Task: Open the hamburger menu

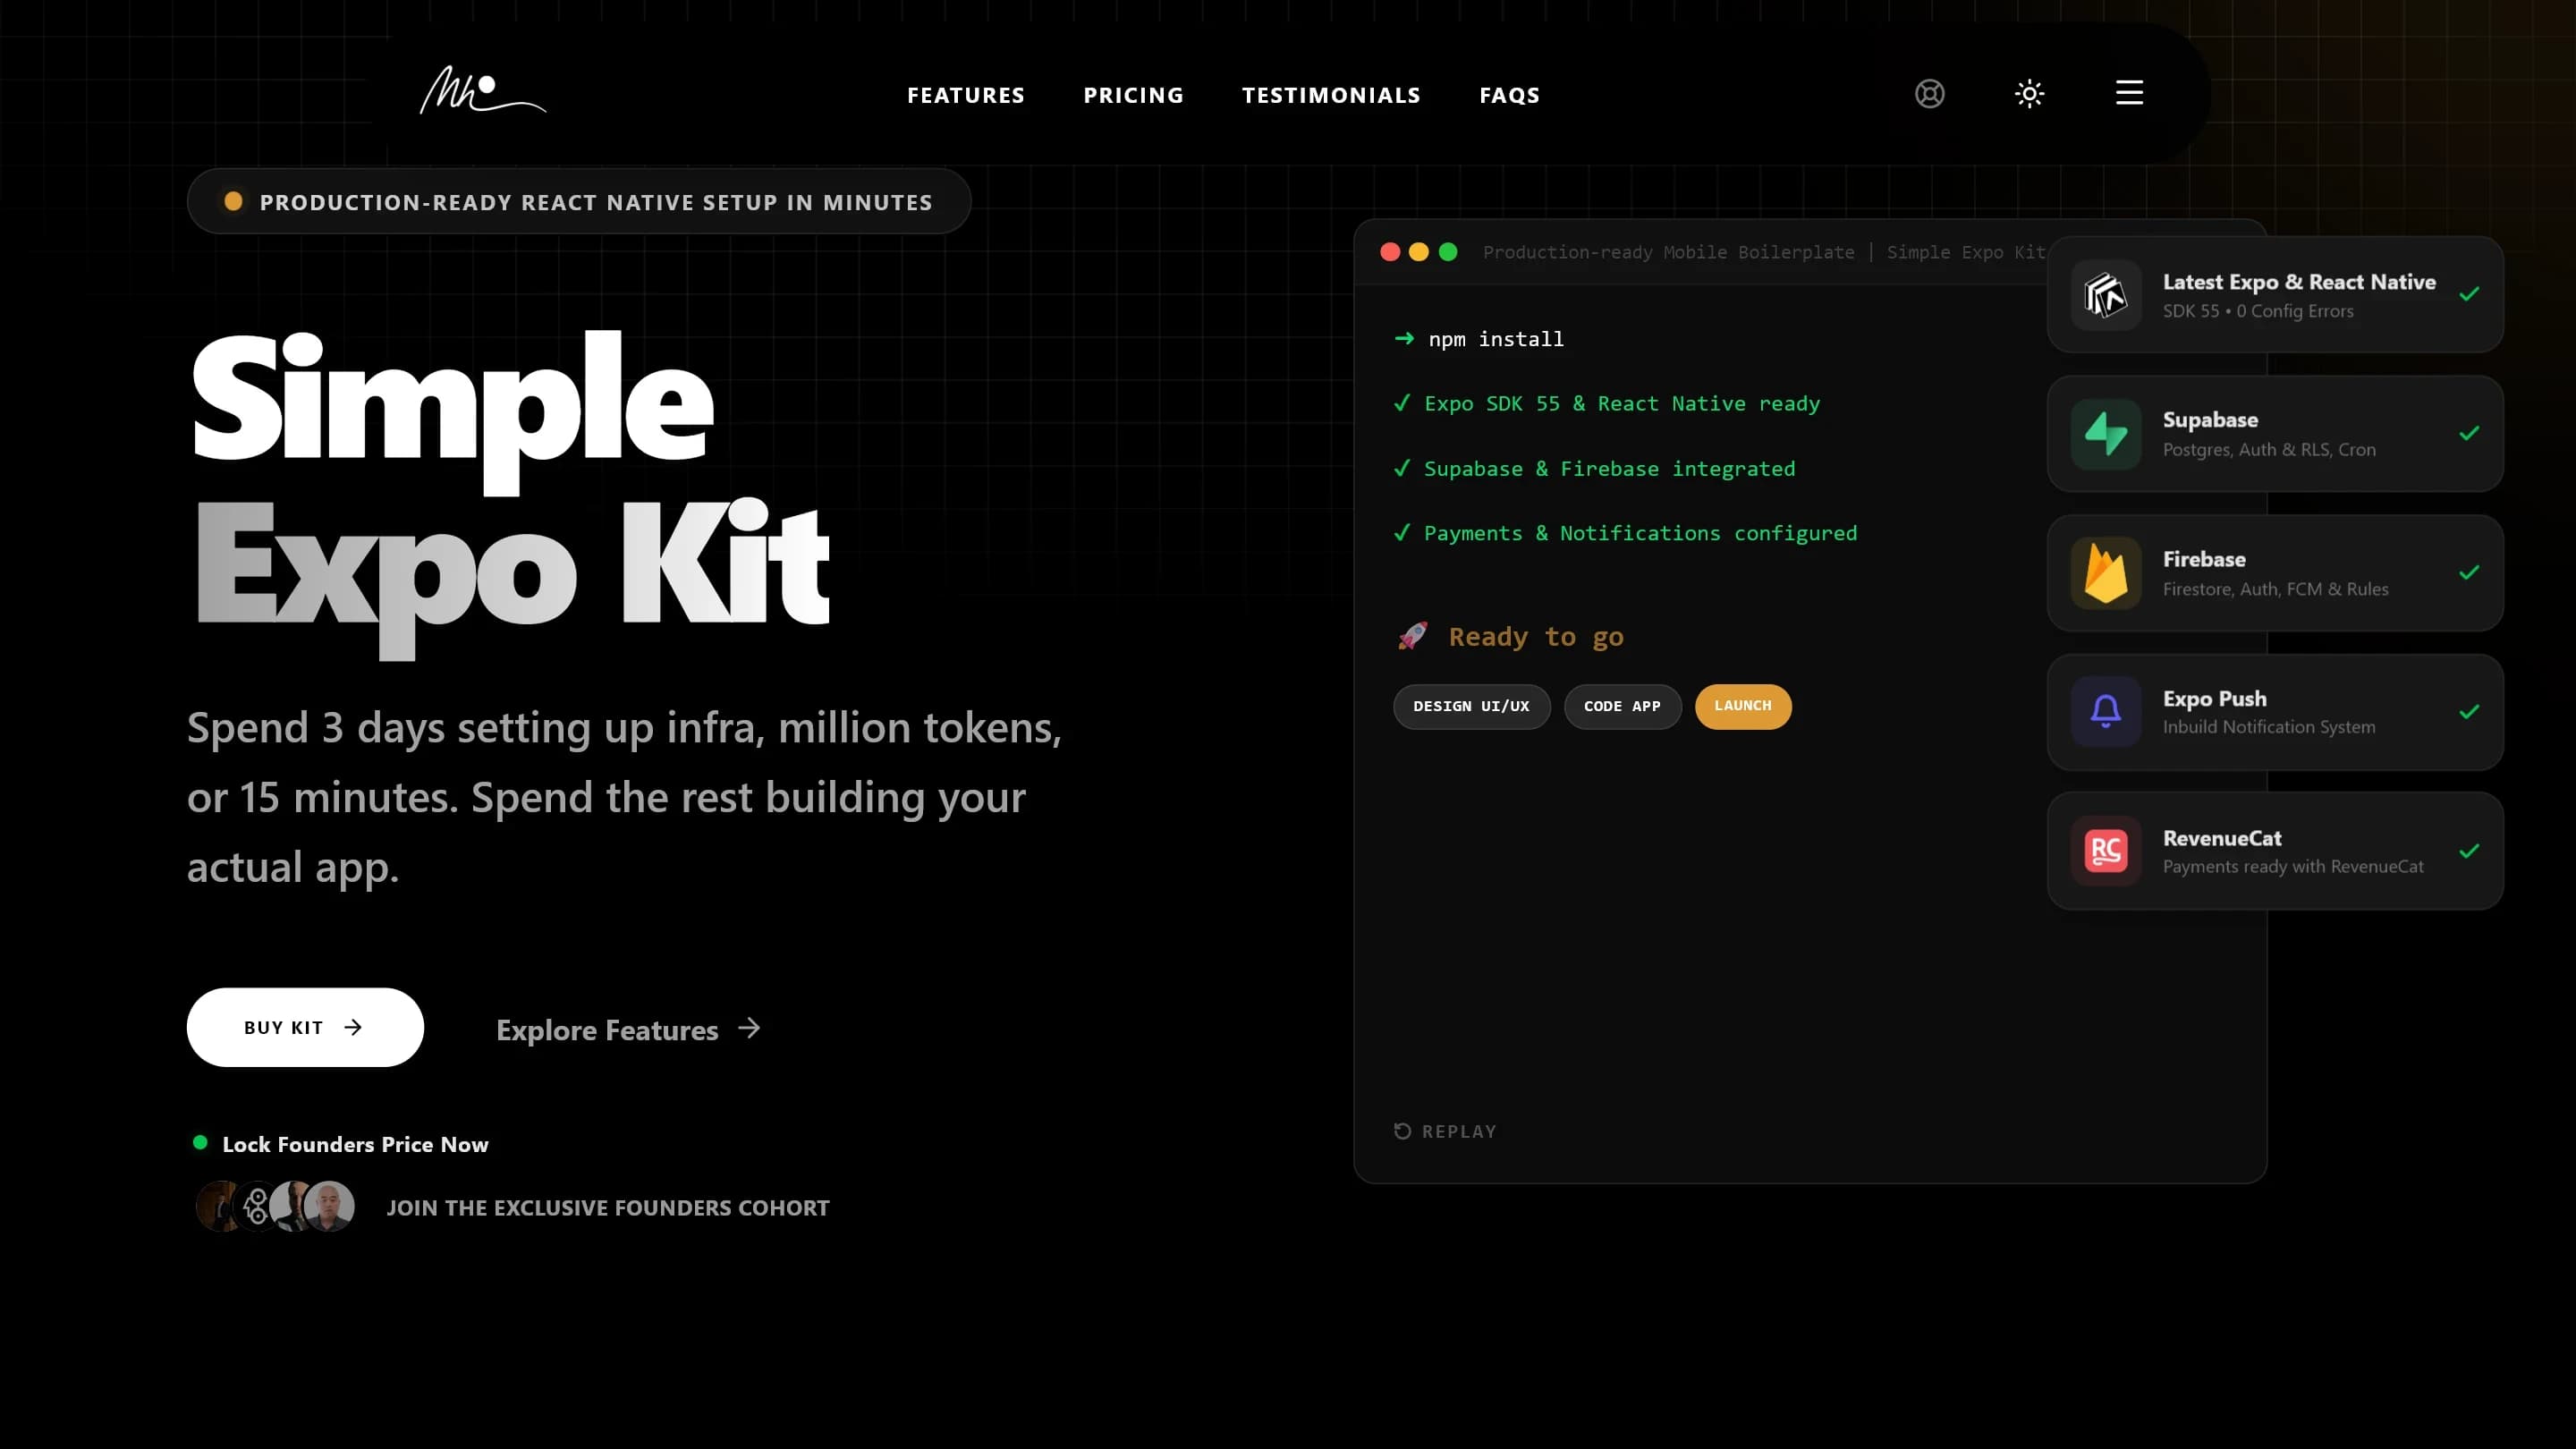Action: [2129, 93]
